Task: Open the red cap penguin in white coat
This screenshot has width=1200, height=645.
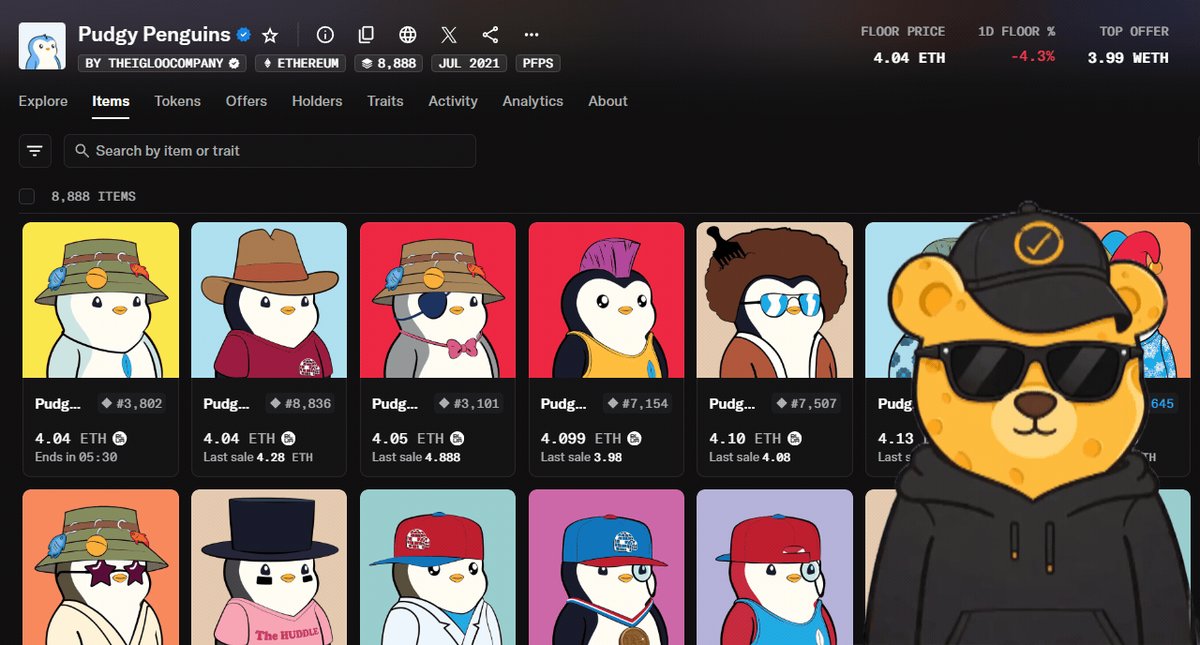Action: [x=438, y=567]
